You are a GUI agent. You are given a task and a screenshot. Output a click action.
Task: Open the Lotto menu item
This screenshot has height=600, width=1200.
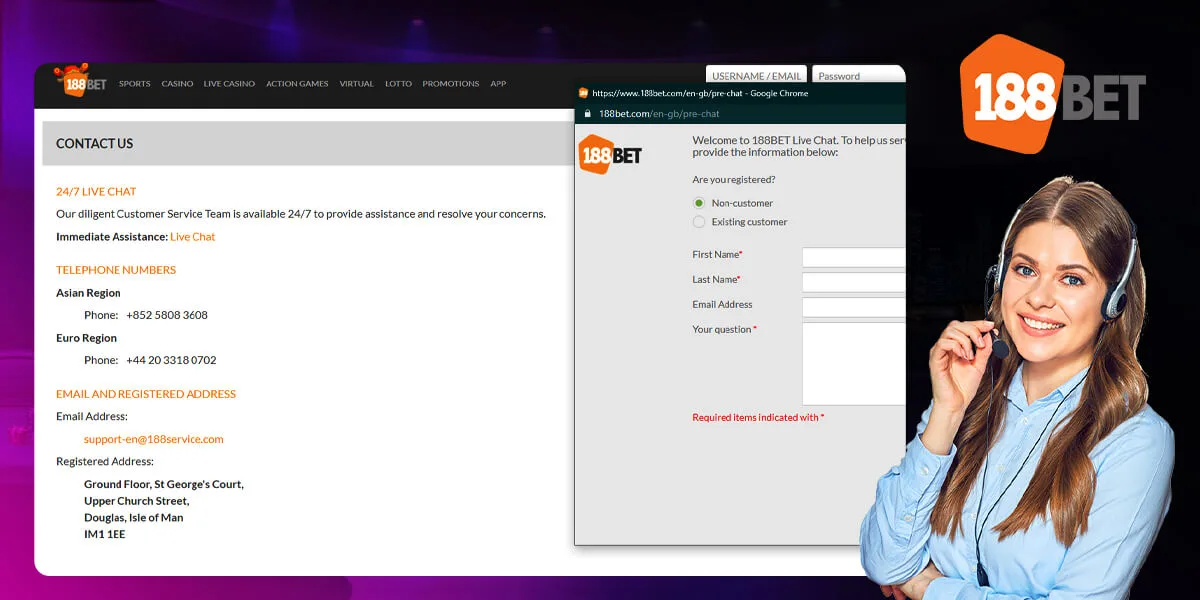(398, 84)
